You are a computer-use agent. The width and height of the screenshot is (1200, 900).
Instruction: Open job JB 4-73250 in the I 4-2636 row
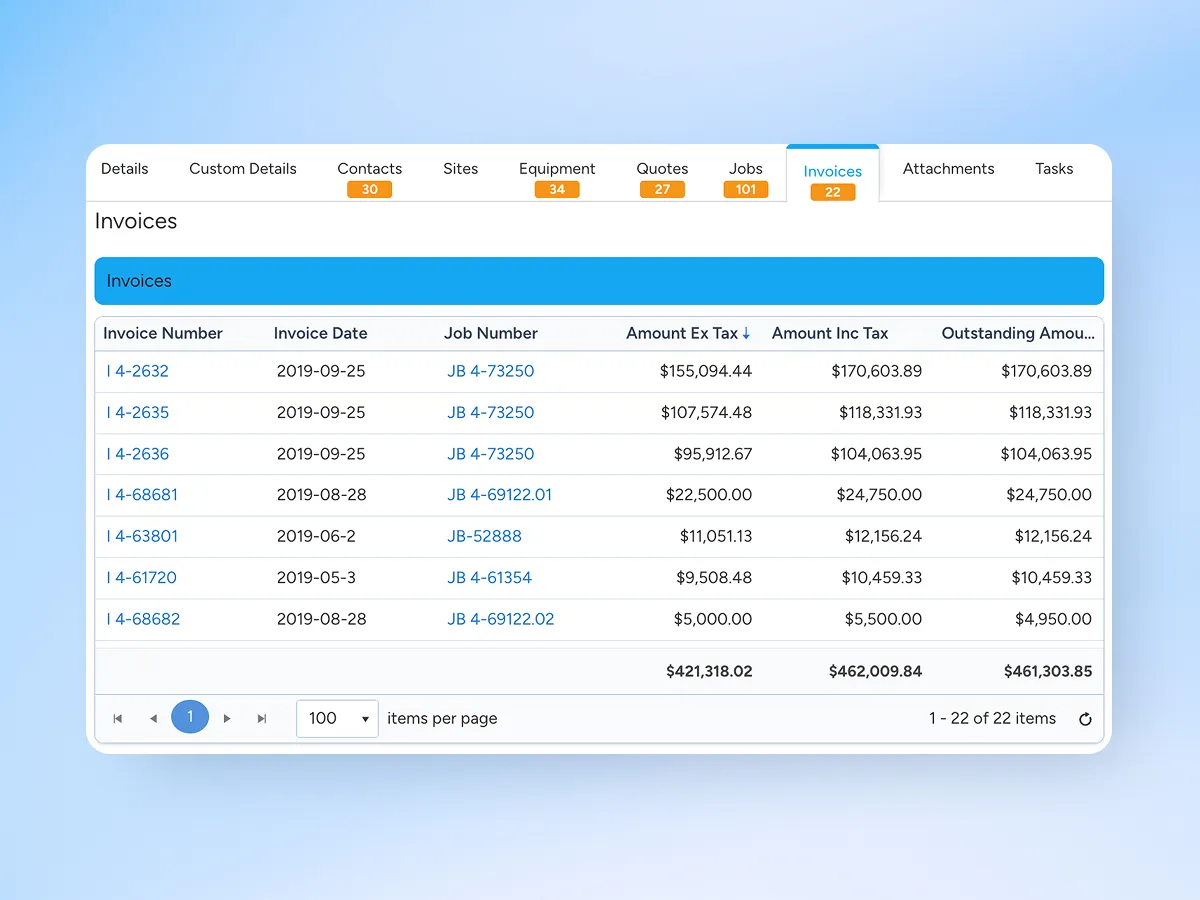click(491, 454)
